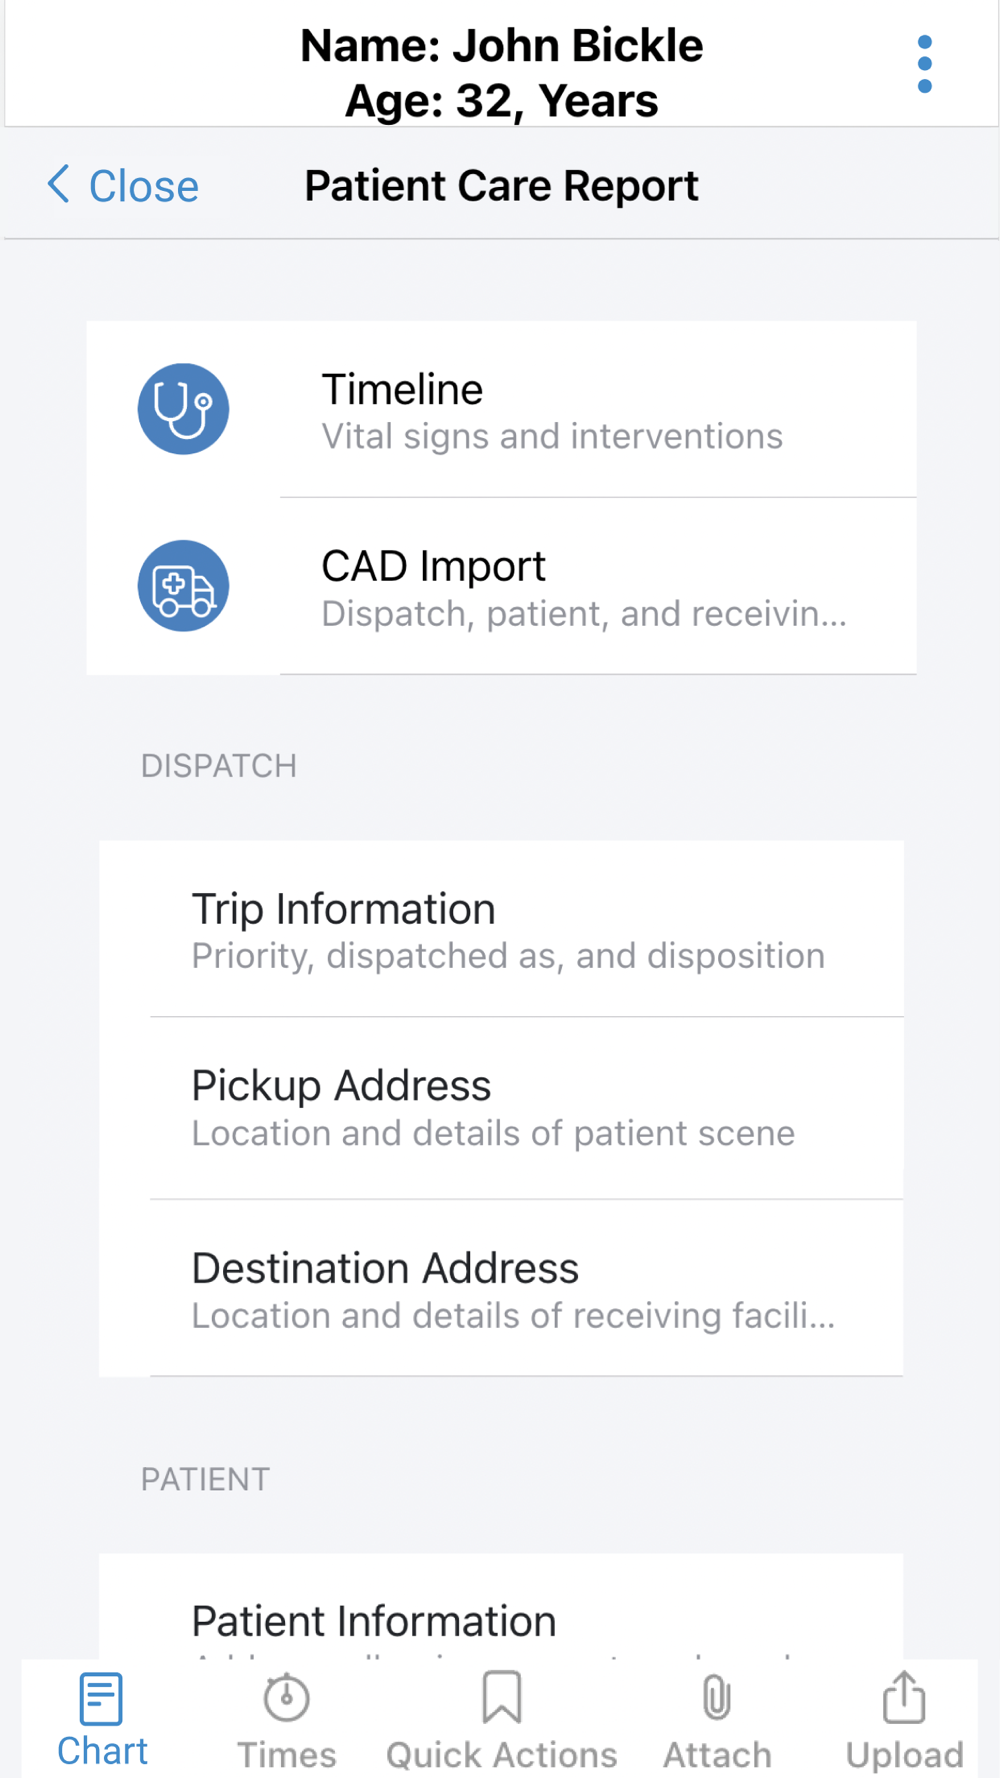The width and height of the screenshot is (1000, 1778).
Task: Tap the Upload share icon
Action: tap(904, 1698)
